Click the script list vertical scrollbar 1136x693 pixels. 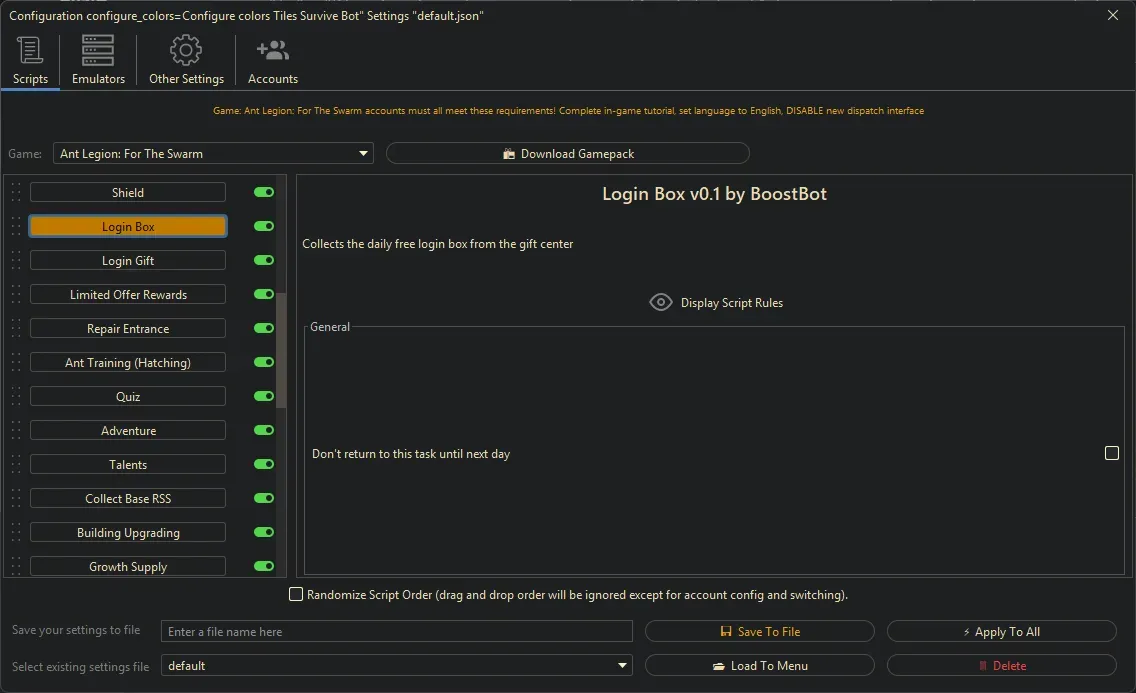point(281,350)
